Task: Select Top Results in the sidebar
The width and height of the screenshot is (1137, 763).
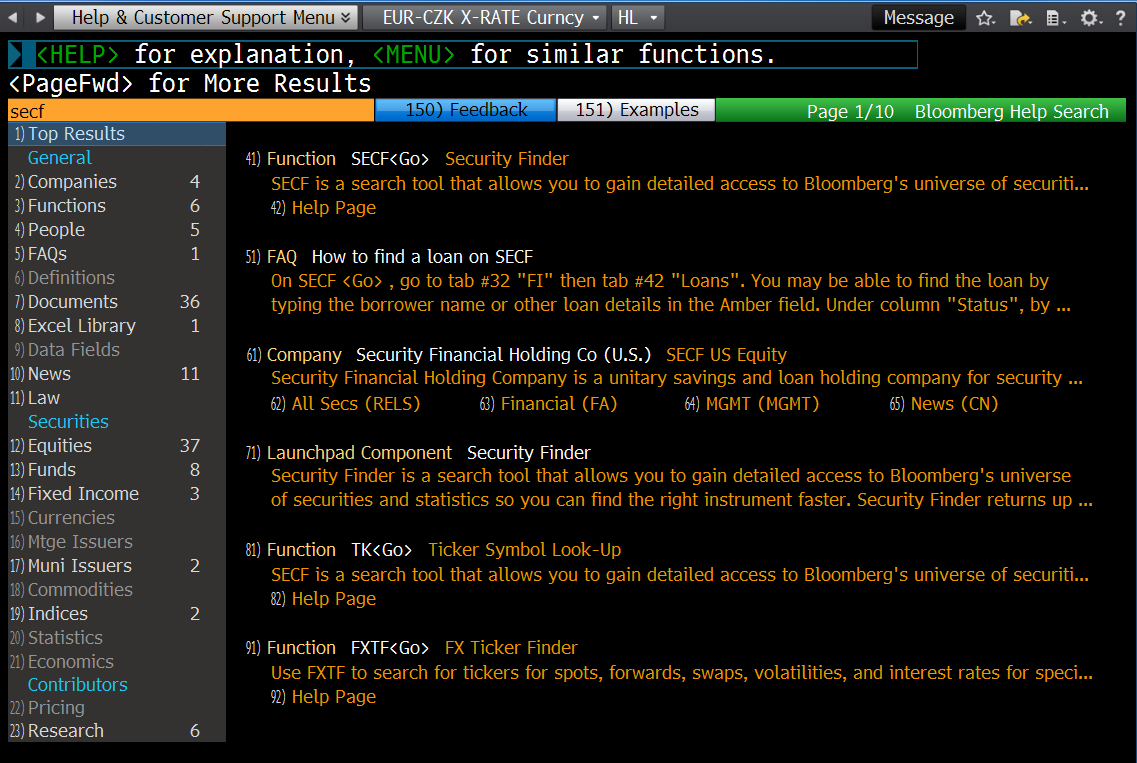Action: [117, 134]
